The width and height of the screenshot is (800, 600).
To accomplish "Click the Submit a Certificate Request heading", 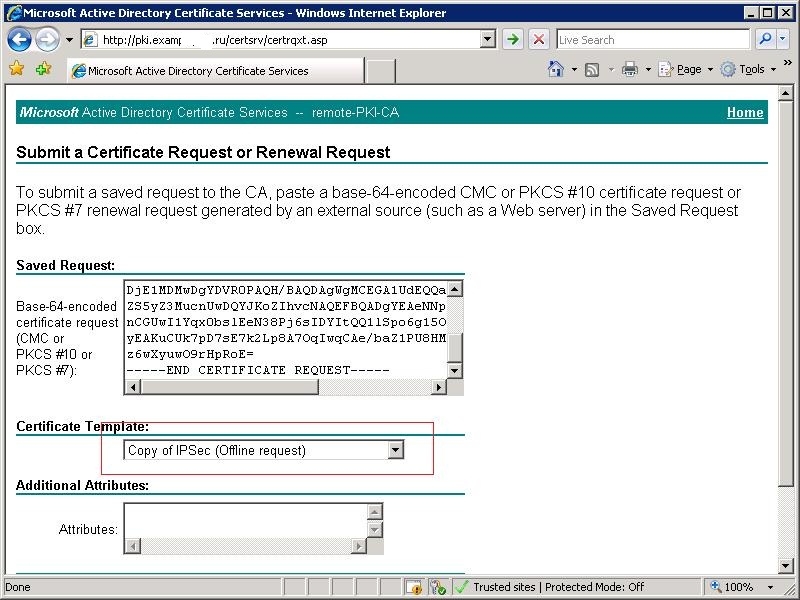I will coord(203,152).
